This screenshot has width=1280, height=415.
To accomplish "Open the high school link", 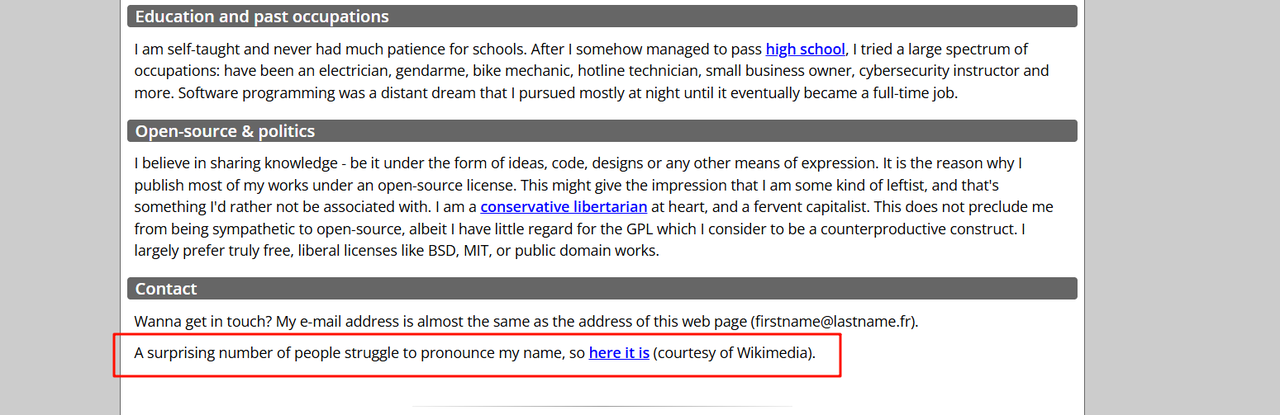I will tap(806, 49).
